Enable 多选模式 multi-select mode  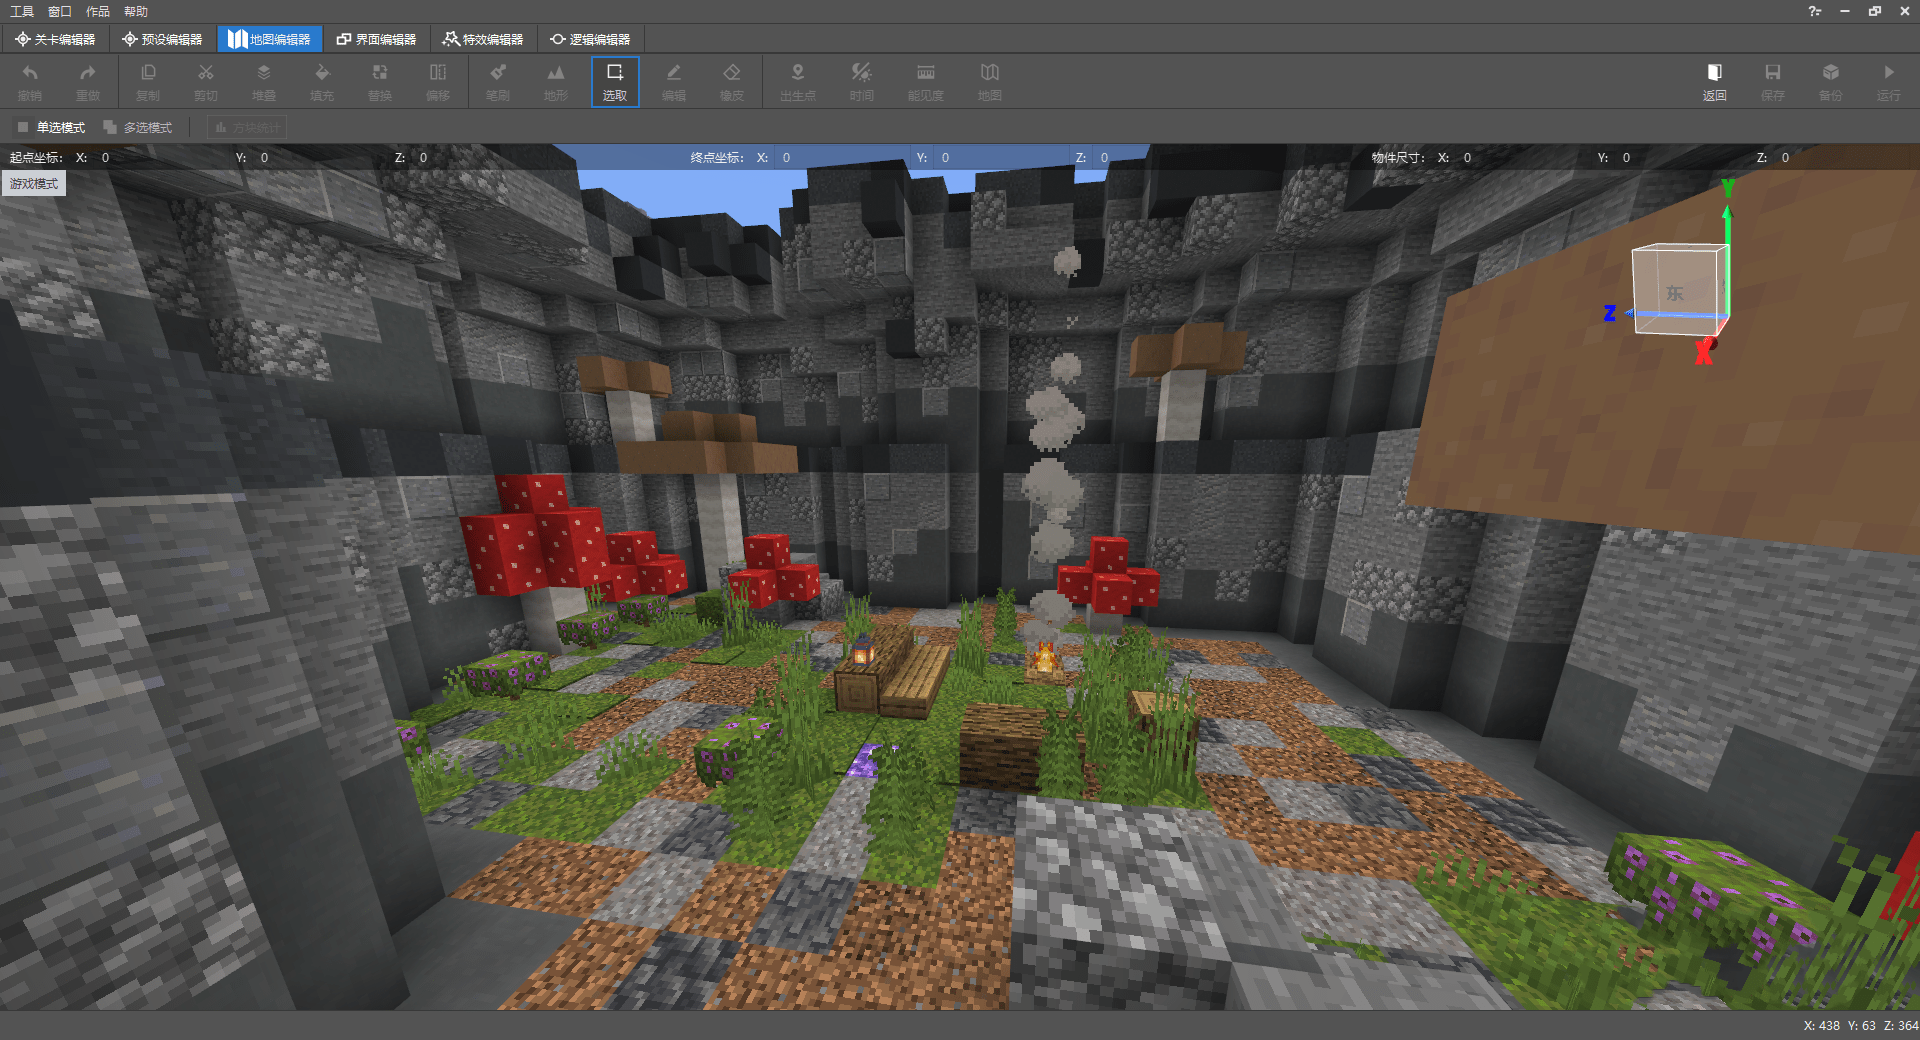coord(138,127)
